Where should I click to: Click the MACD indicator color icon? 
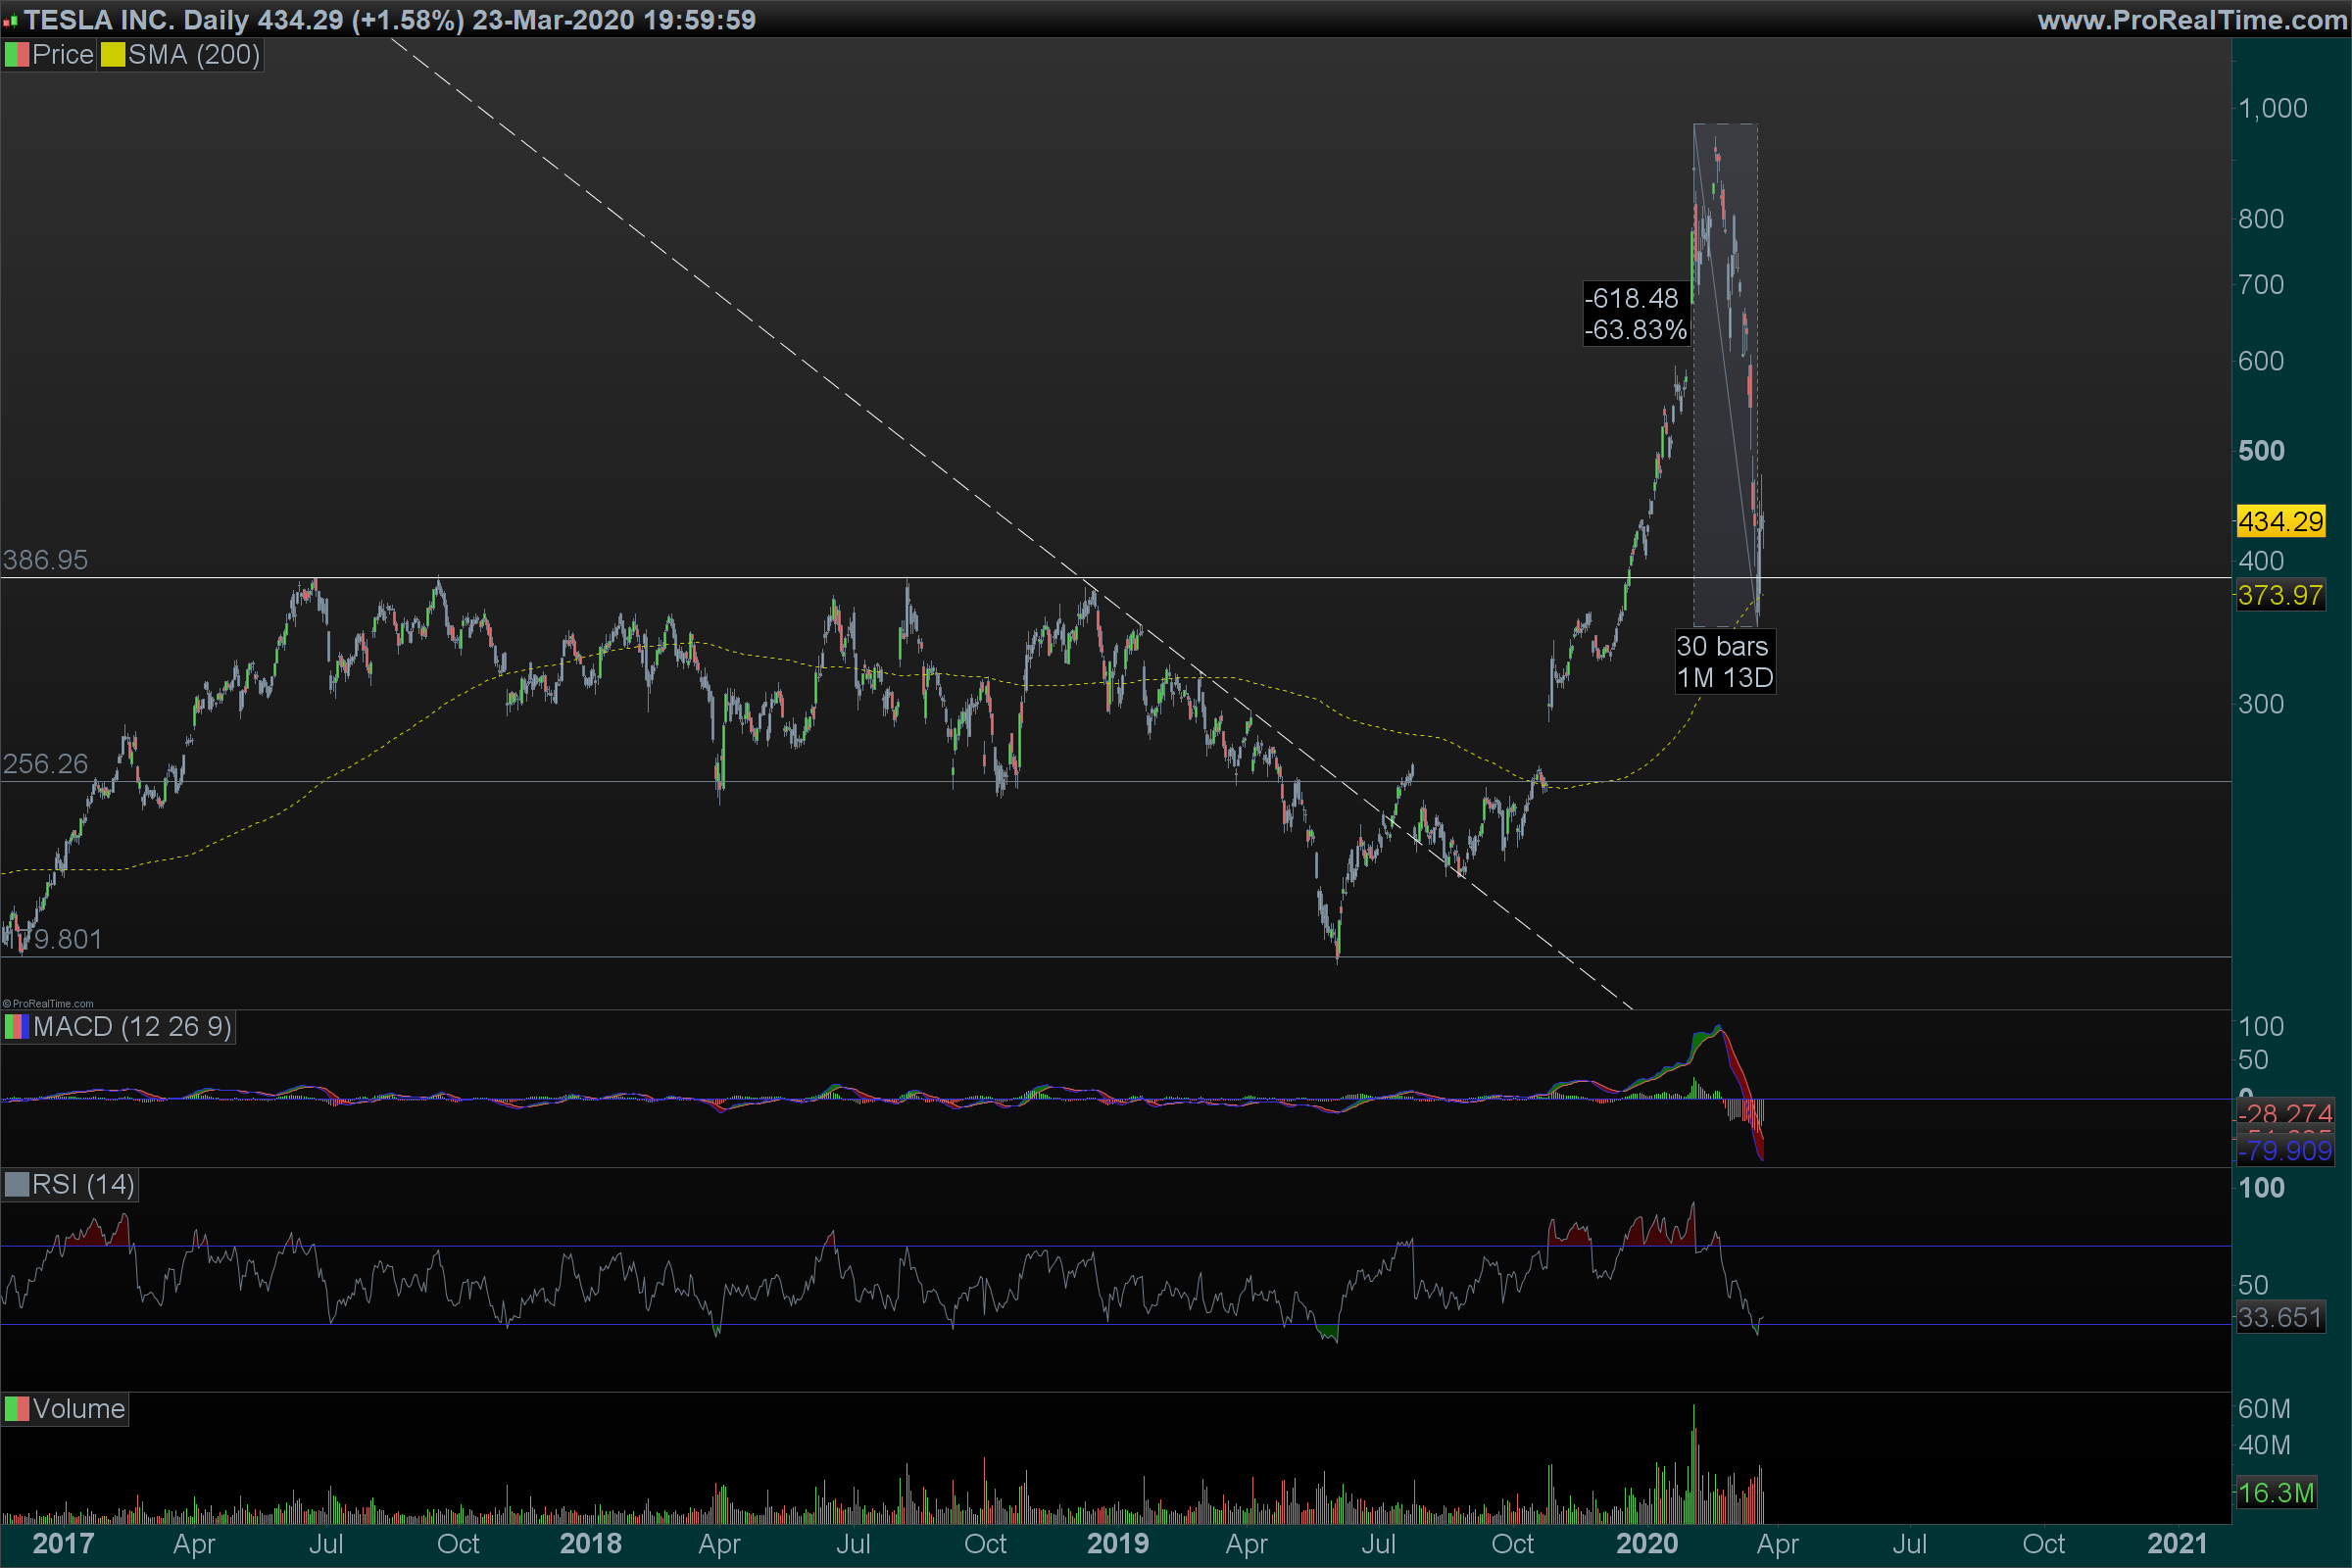16,1027
